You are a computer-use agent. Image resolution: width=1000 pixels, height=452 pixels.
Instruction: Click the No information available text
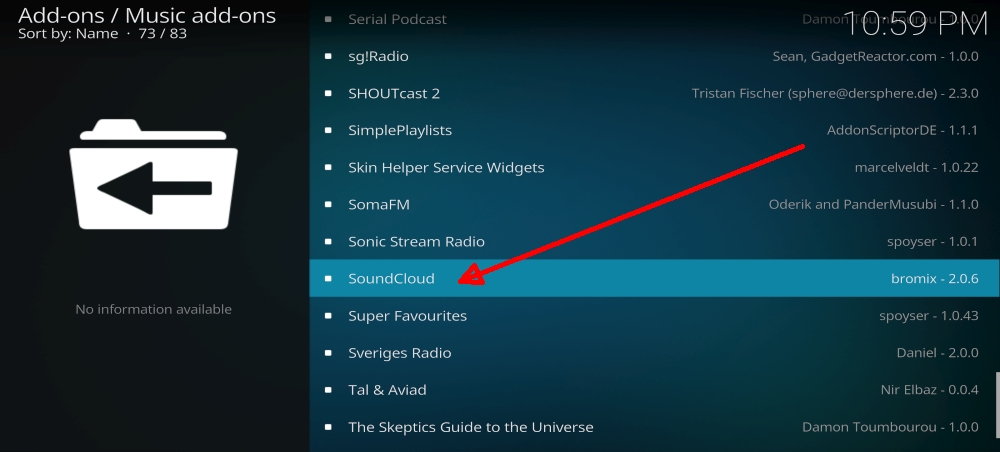pyautogui.click(x=154, y=309)
